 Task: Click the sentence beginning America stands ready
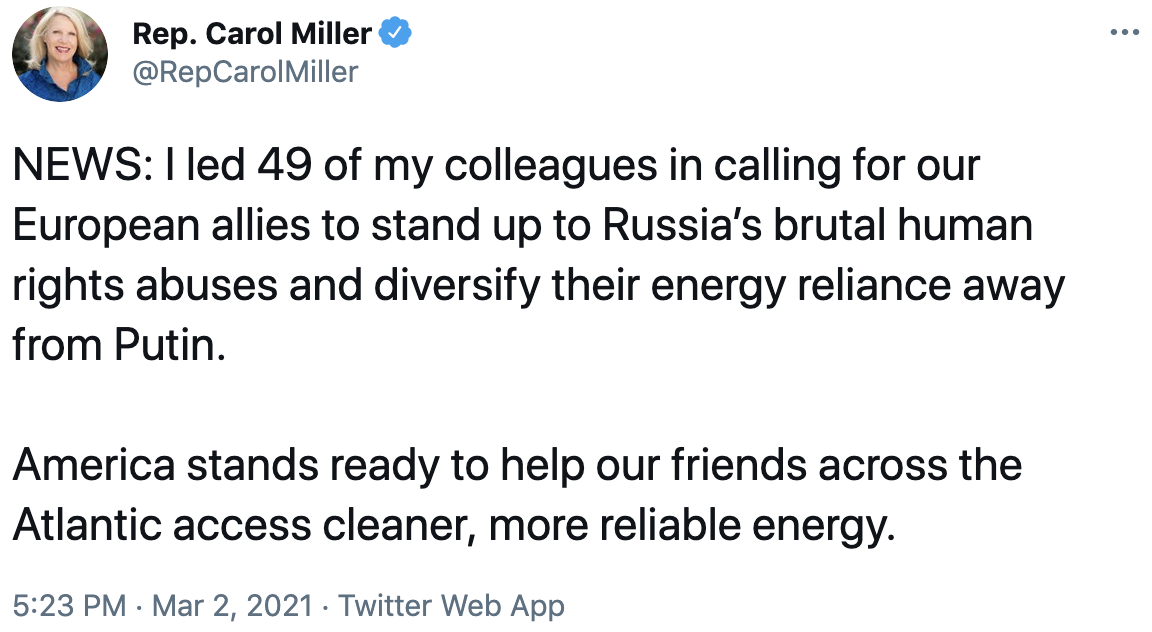coord(517,465)
